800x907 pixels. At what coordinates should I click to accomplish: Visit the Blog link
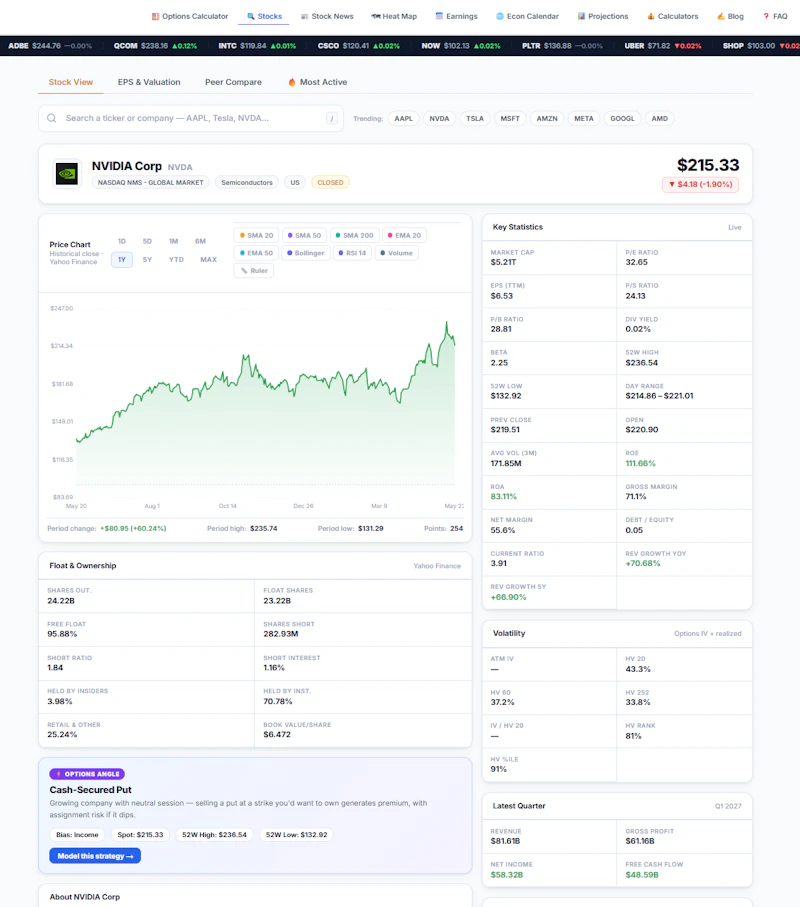pos(730,16)
